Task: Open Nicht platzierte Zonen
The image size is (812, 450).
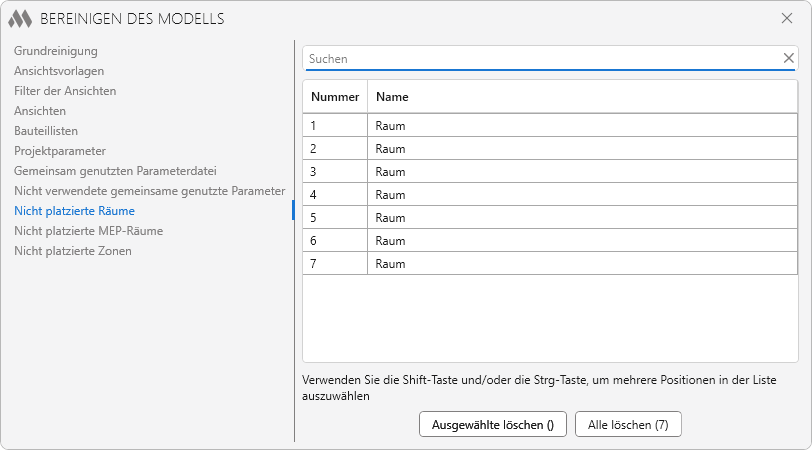Action: tap(72, 251)
